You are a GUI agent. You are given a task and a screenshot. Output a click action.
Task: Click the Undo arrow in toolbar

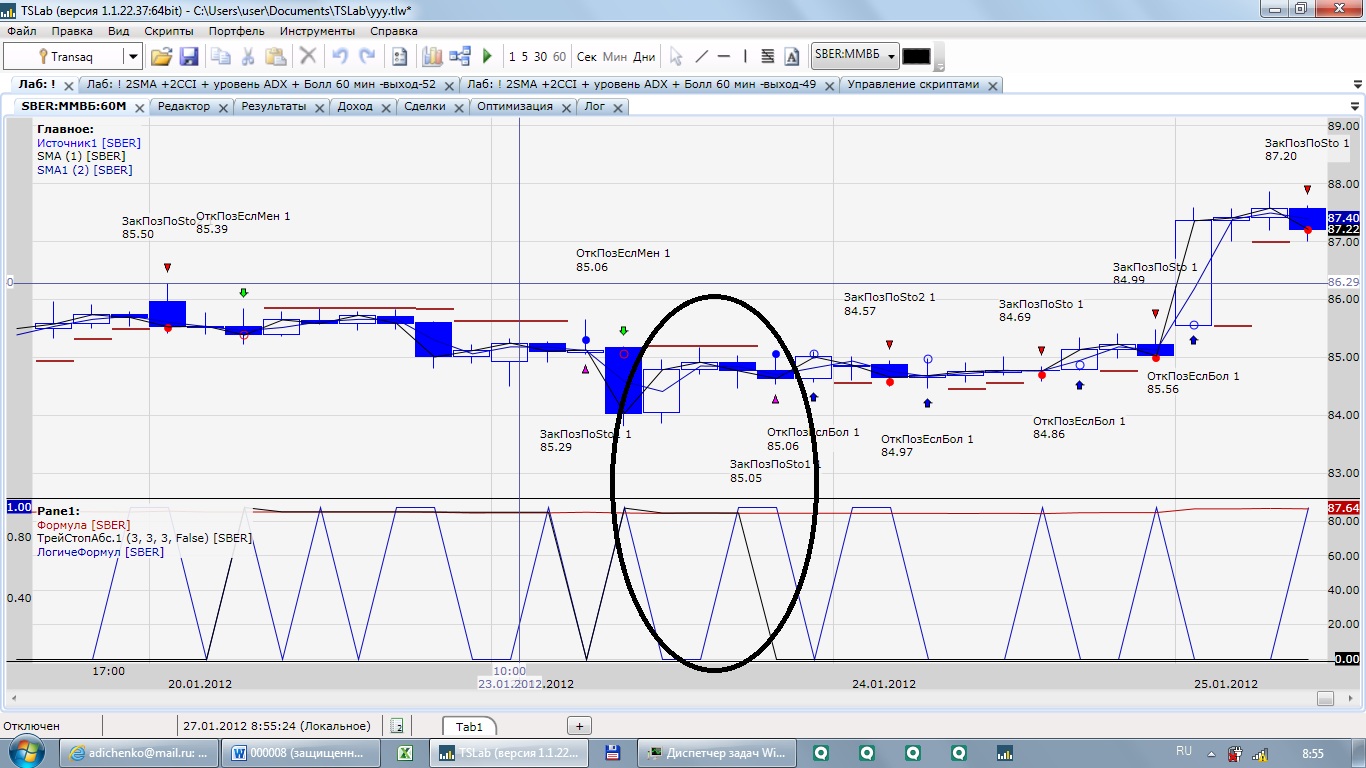(340, 57)
